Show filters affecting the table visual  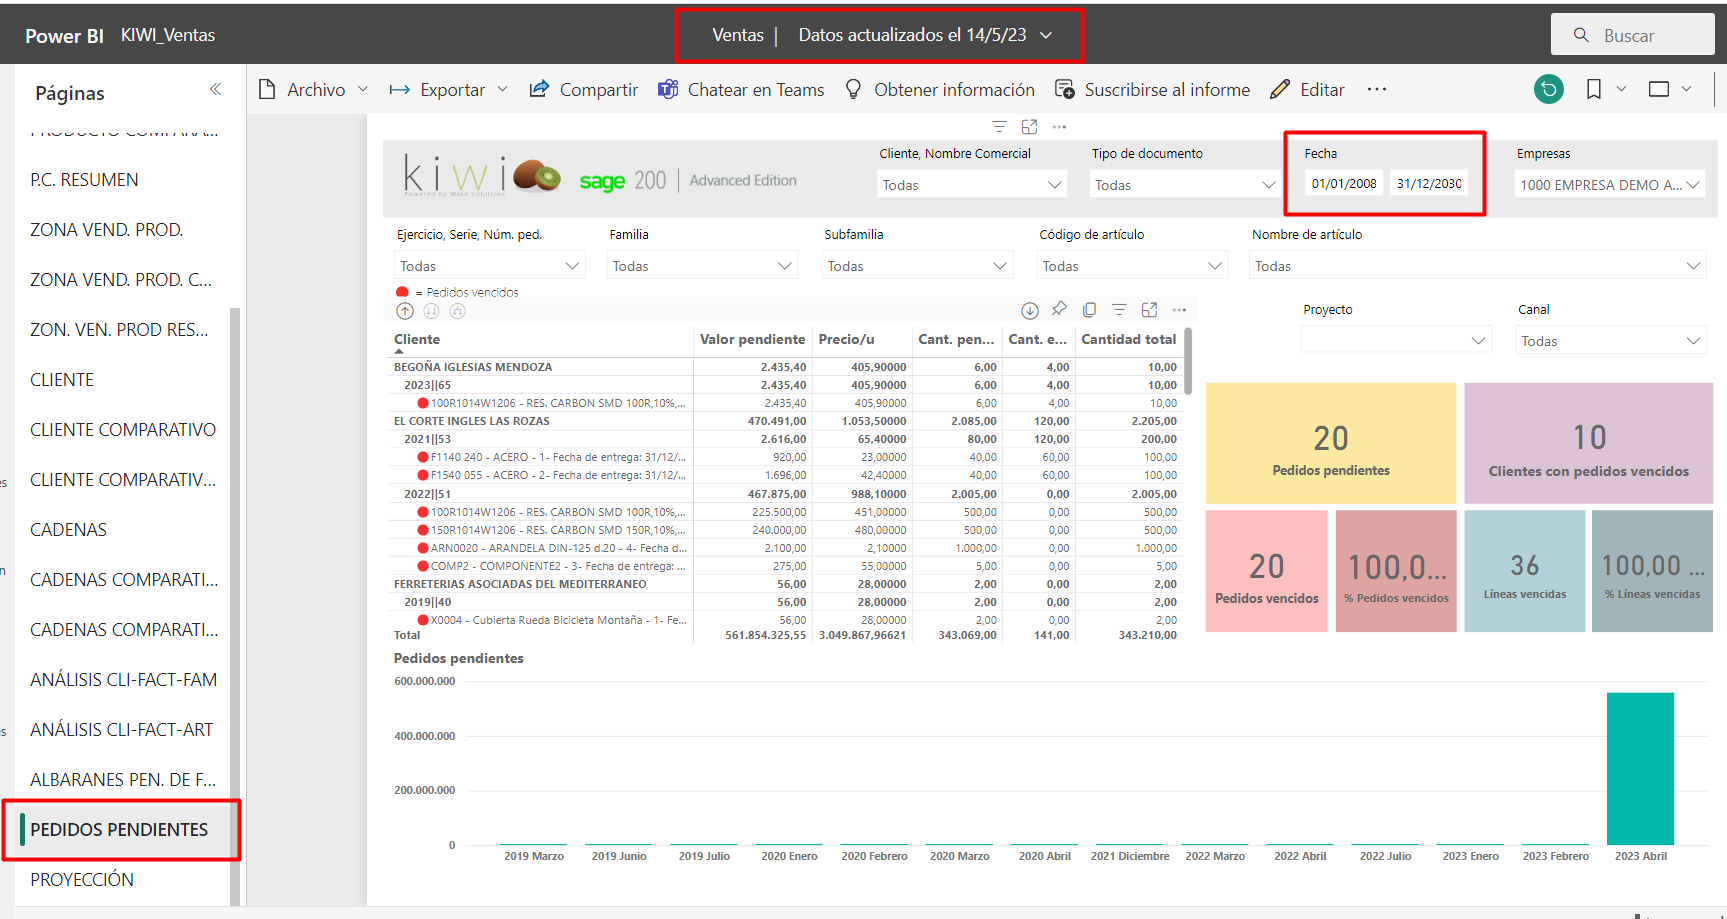[1120, 310]
